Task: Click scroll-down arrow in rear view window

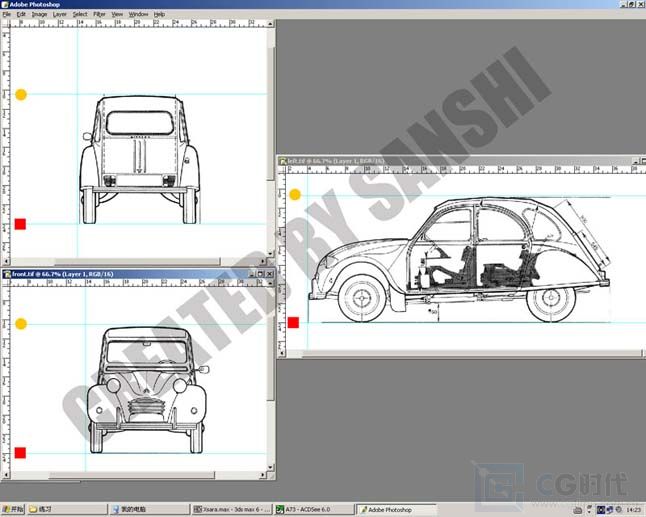Action: pos(270,254)
